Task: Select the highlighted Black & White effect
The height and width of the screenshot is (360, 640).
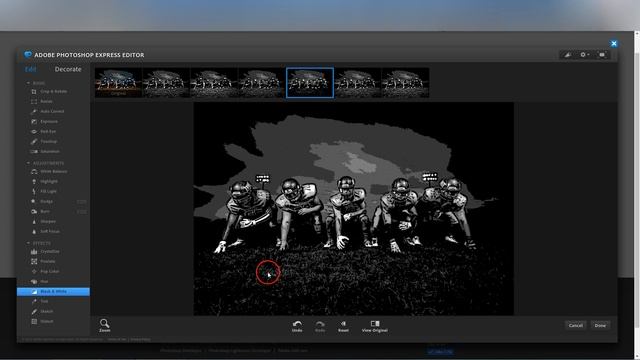Action: [53, 291]
